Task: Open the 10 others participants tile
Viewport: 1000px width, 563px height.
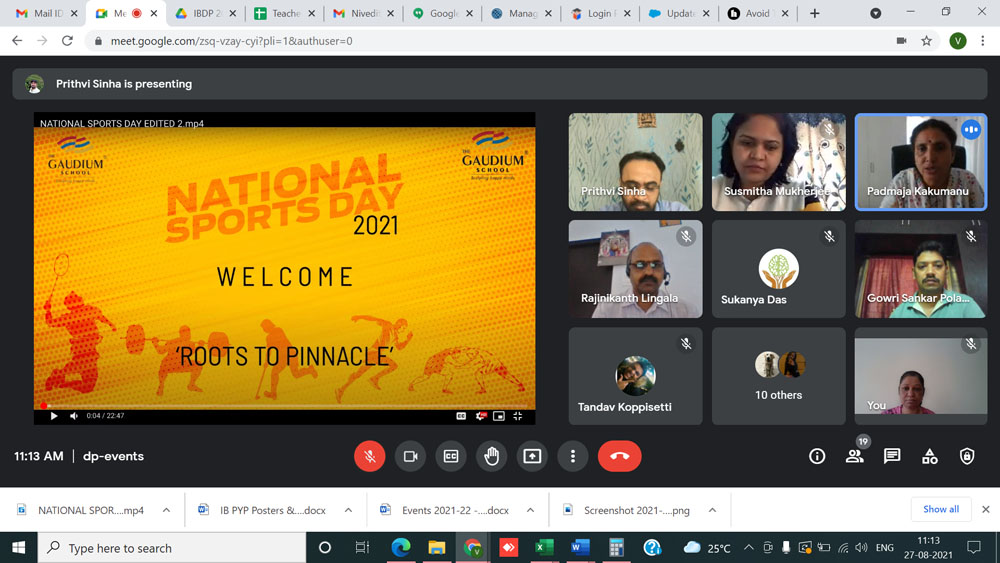Action: pos(779,376)
